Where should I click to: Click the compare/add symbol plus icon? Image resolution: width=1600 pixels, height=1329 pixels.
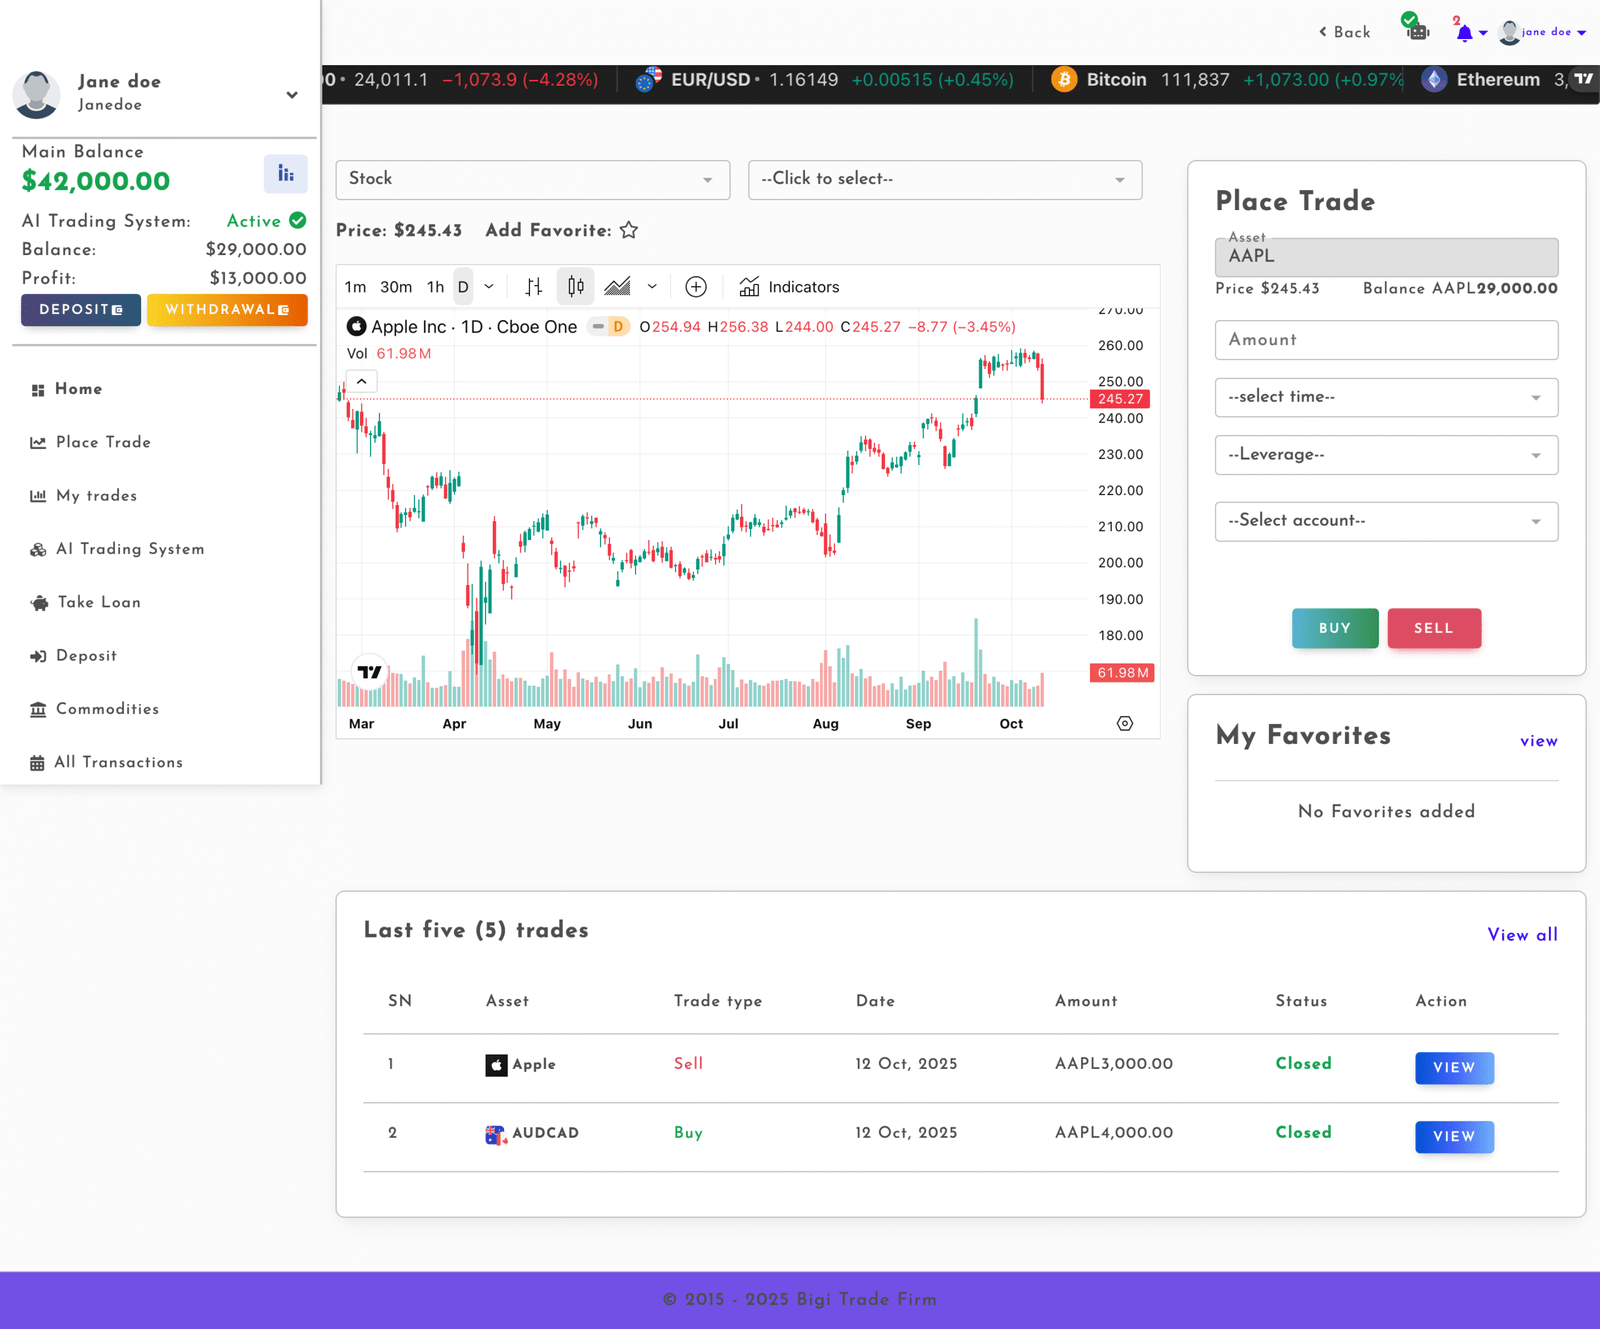696,287
